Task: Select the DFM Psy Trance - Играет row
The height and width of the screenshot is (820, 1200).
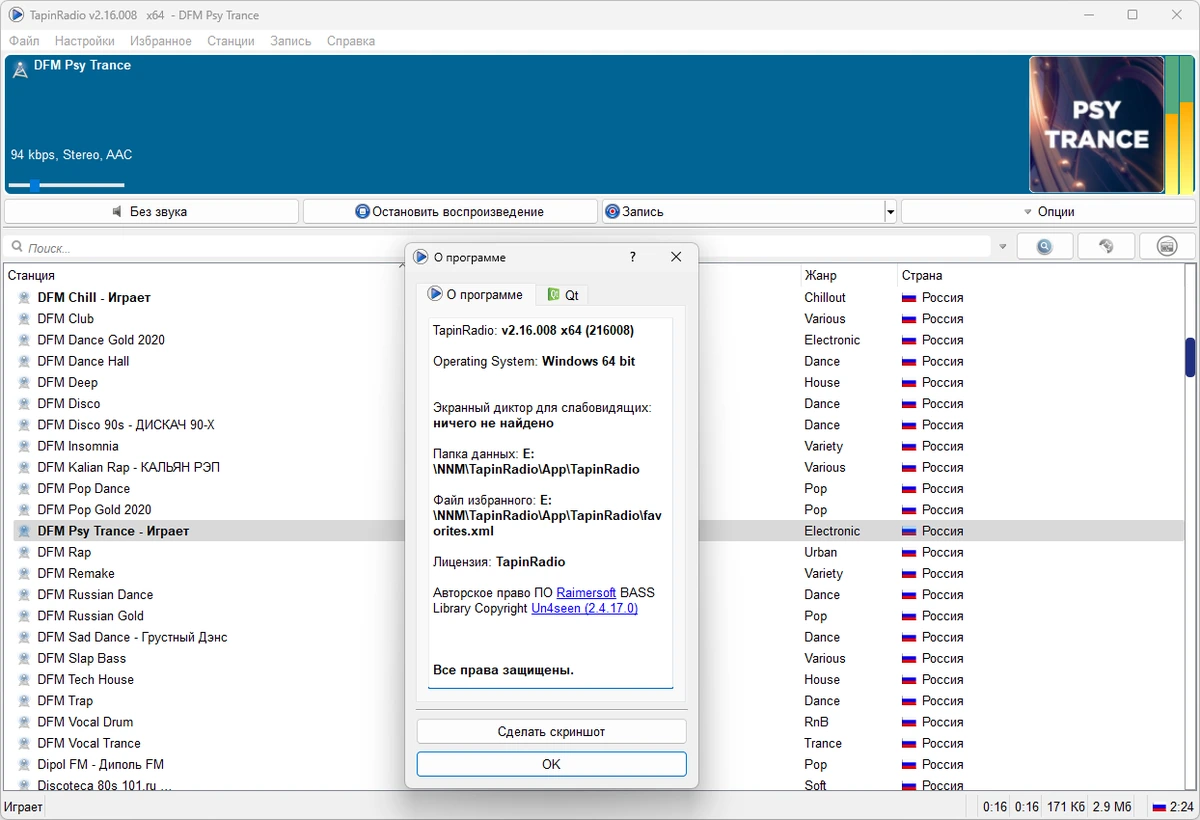Action: [598, 531]
